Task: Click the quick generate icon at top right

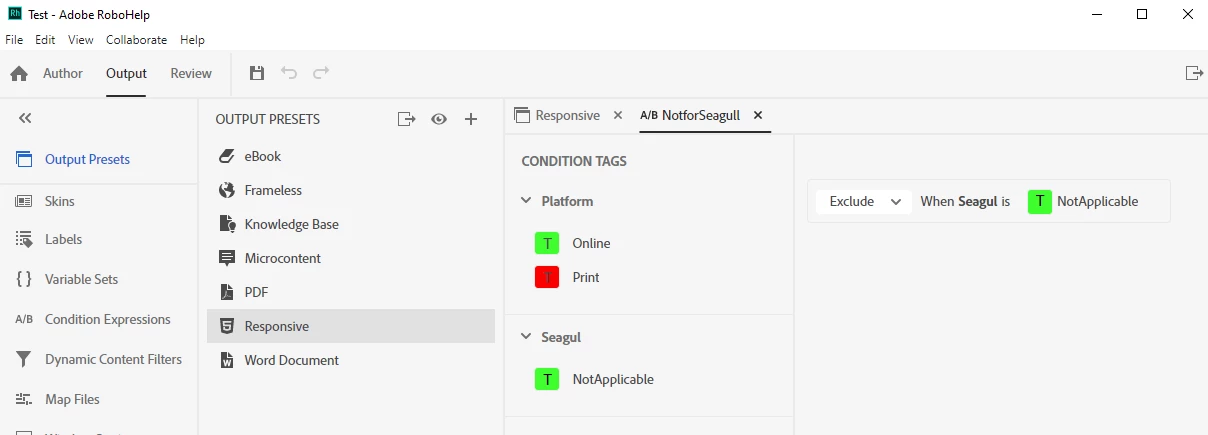Action: click(1193, 73)
